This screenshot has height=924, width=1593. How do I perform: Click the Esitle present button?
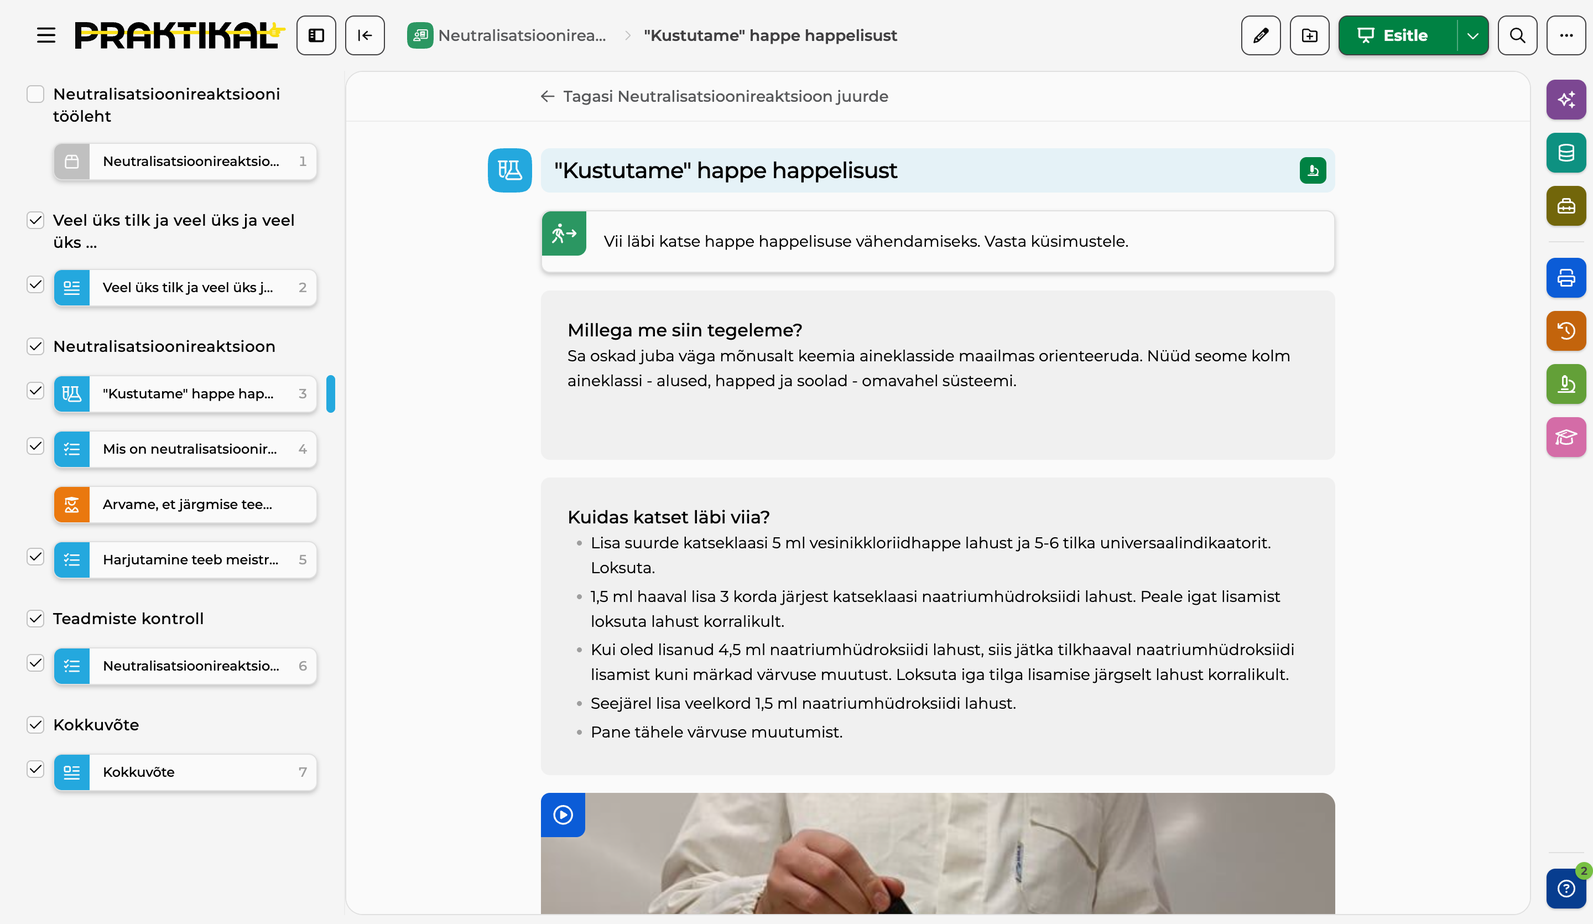1398,36
